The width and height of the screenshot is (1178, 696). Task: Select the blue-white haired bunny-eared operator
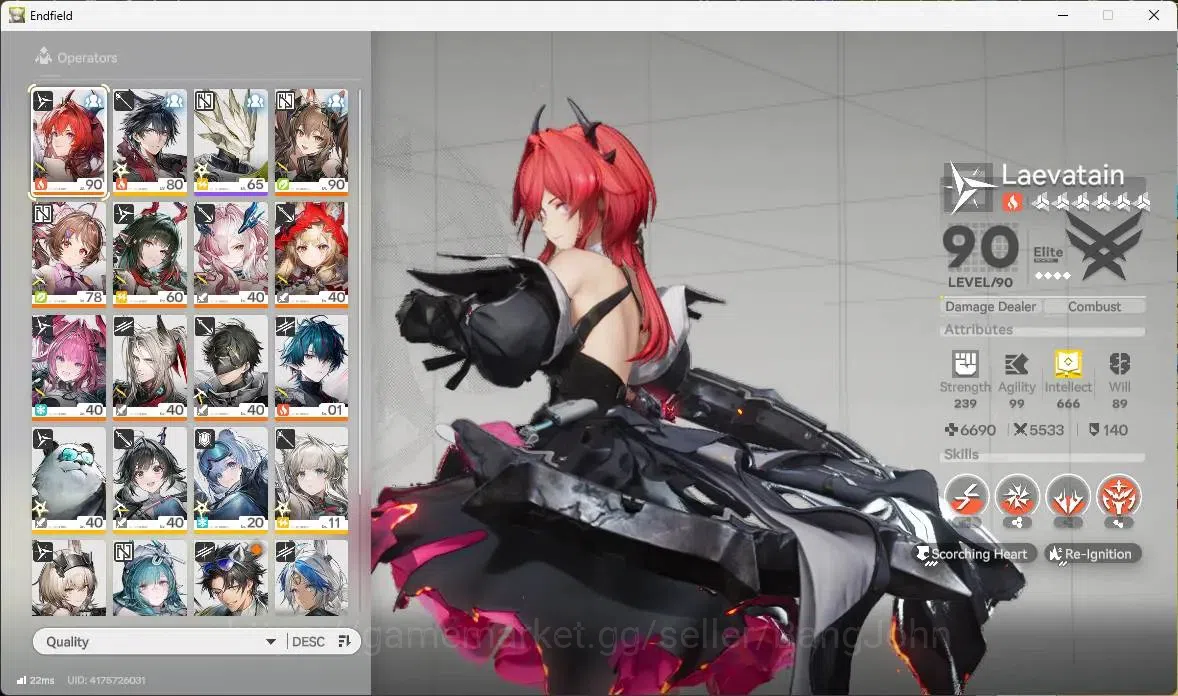311,578
